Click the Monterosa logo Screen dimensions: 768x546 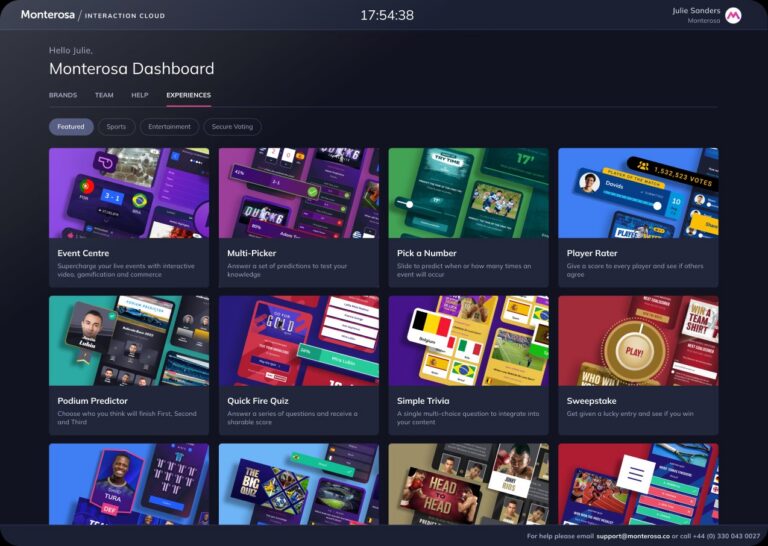coord(48,15)
